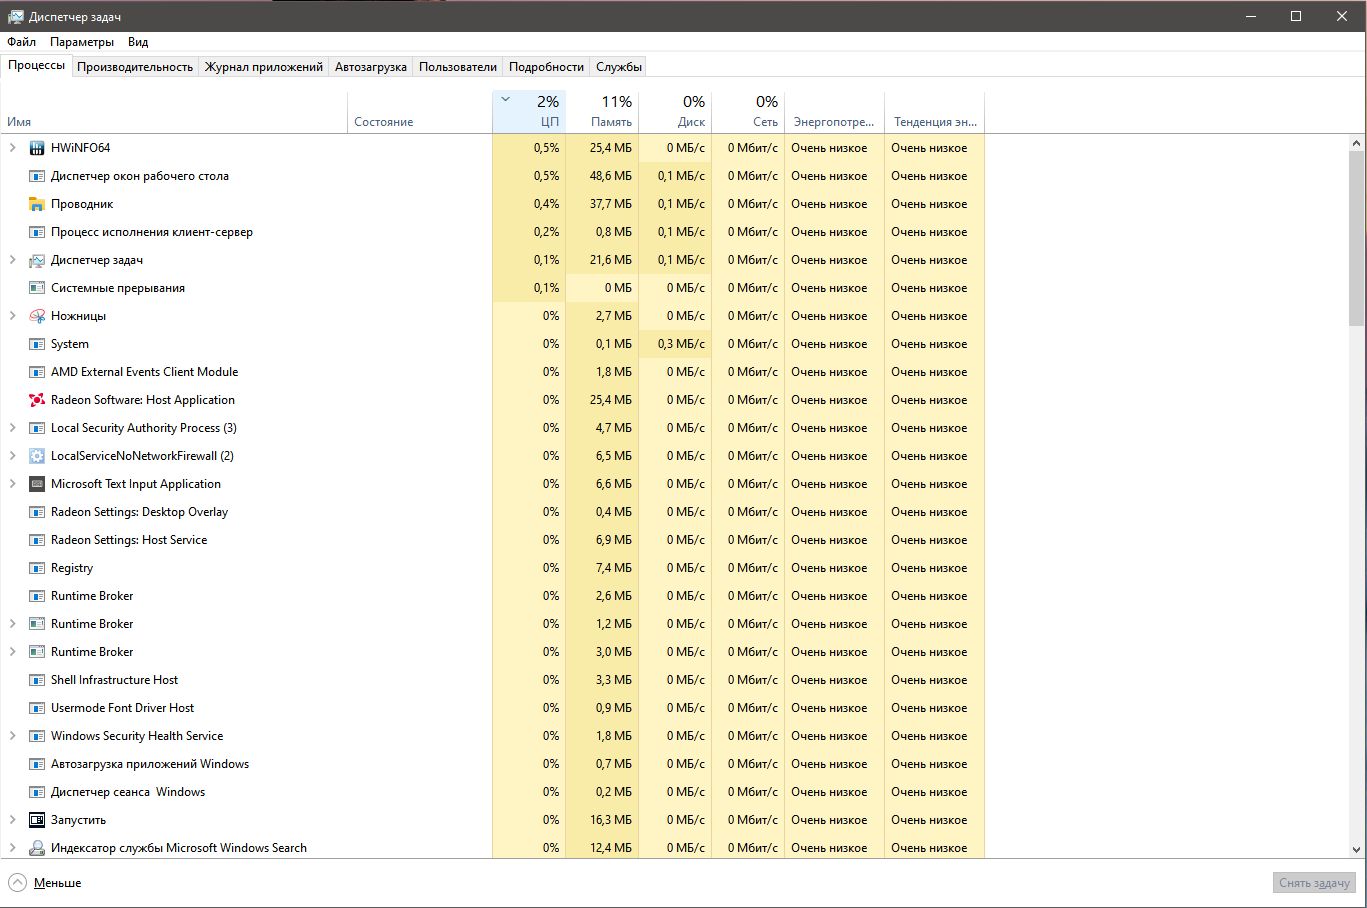Expand the Запустить process row
This screenshot has height=908, width=1367.
(13, 820)
